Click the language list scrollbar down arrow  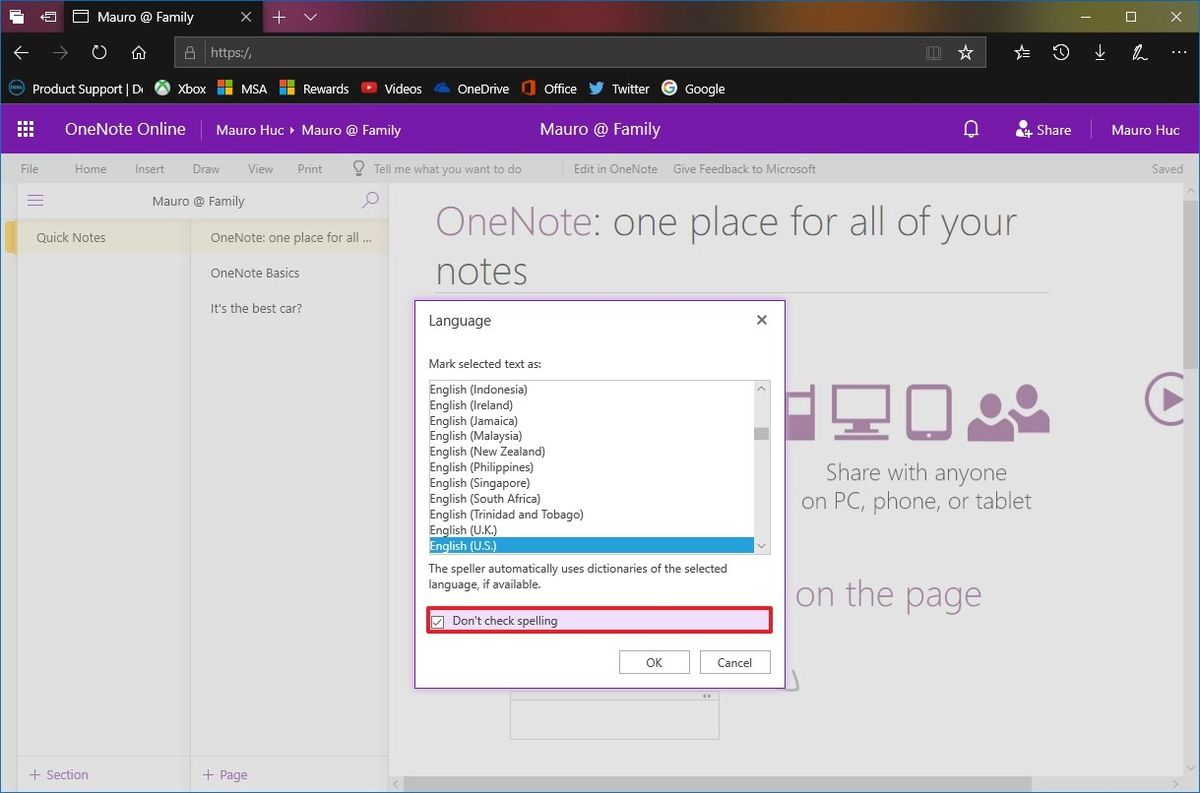761,546
